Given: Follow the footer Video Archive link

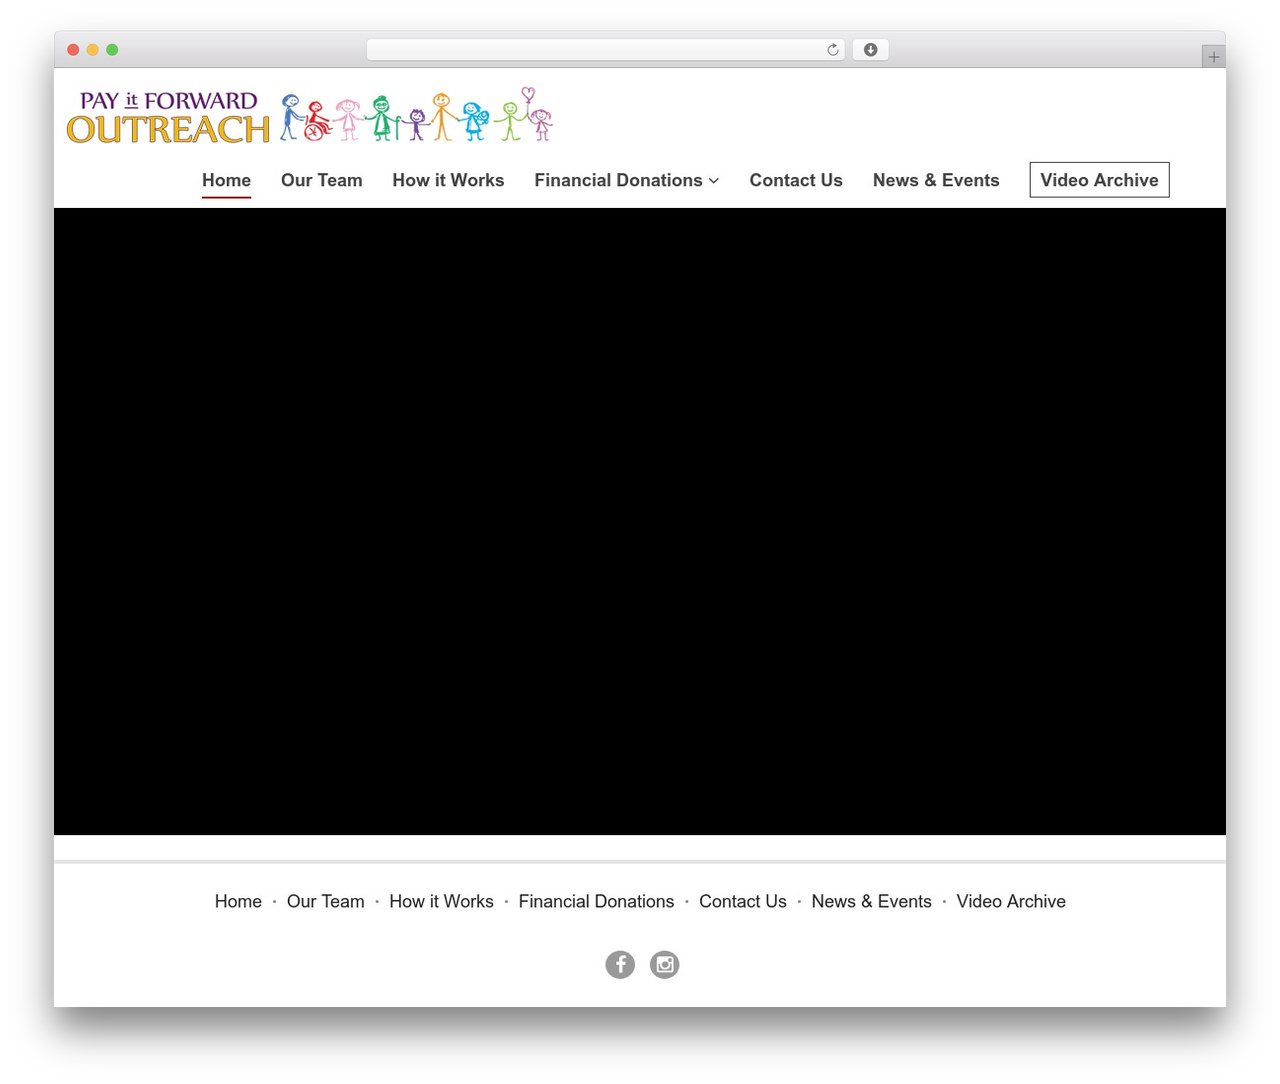Looking at the screenshot, I should (x=1011, y=901).
